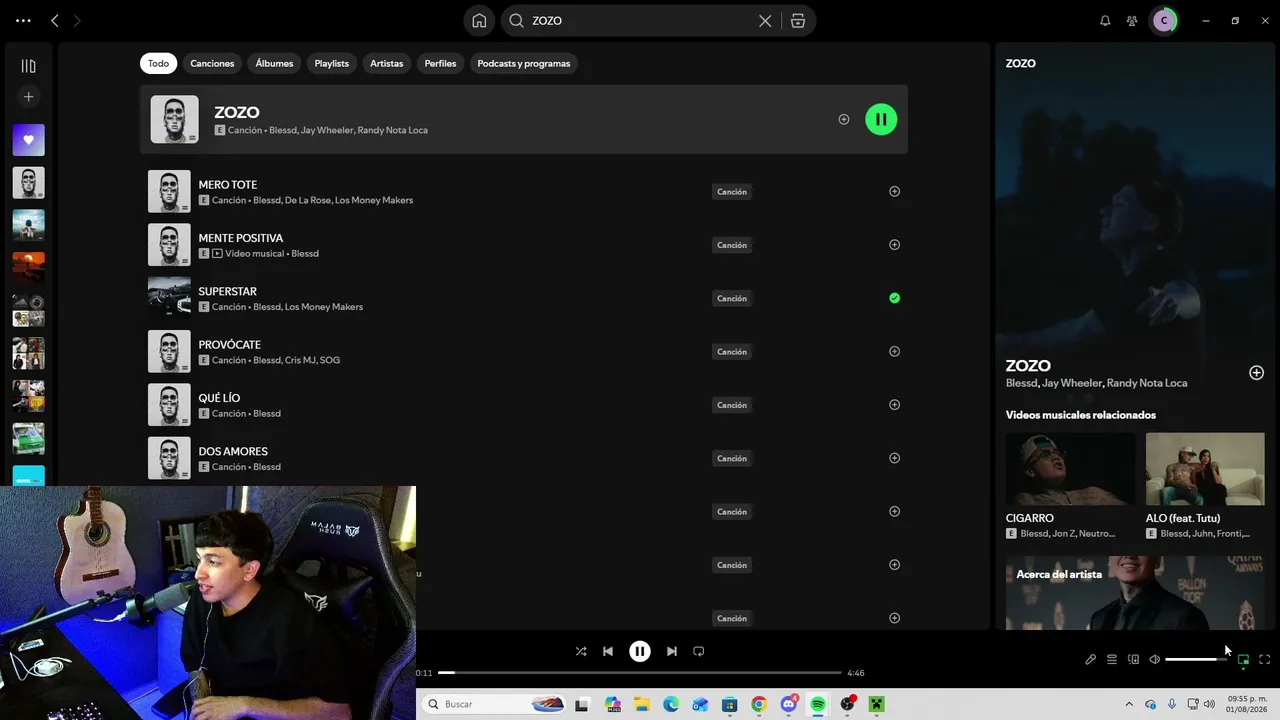Adjust the volume slider

[x=1195, y=659]
